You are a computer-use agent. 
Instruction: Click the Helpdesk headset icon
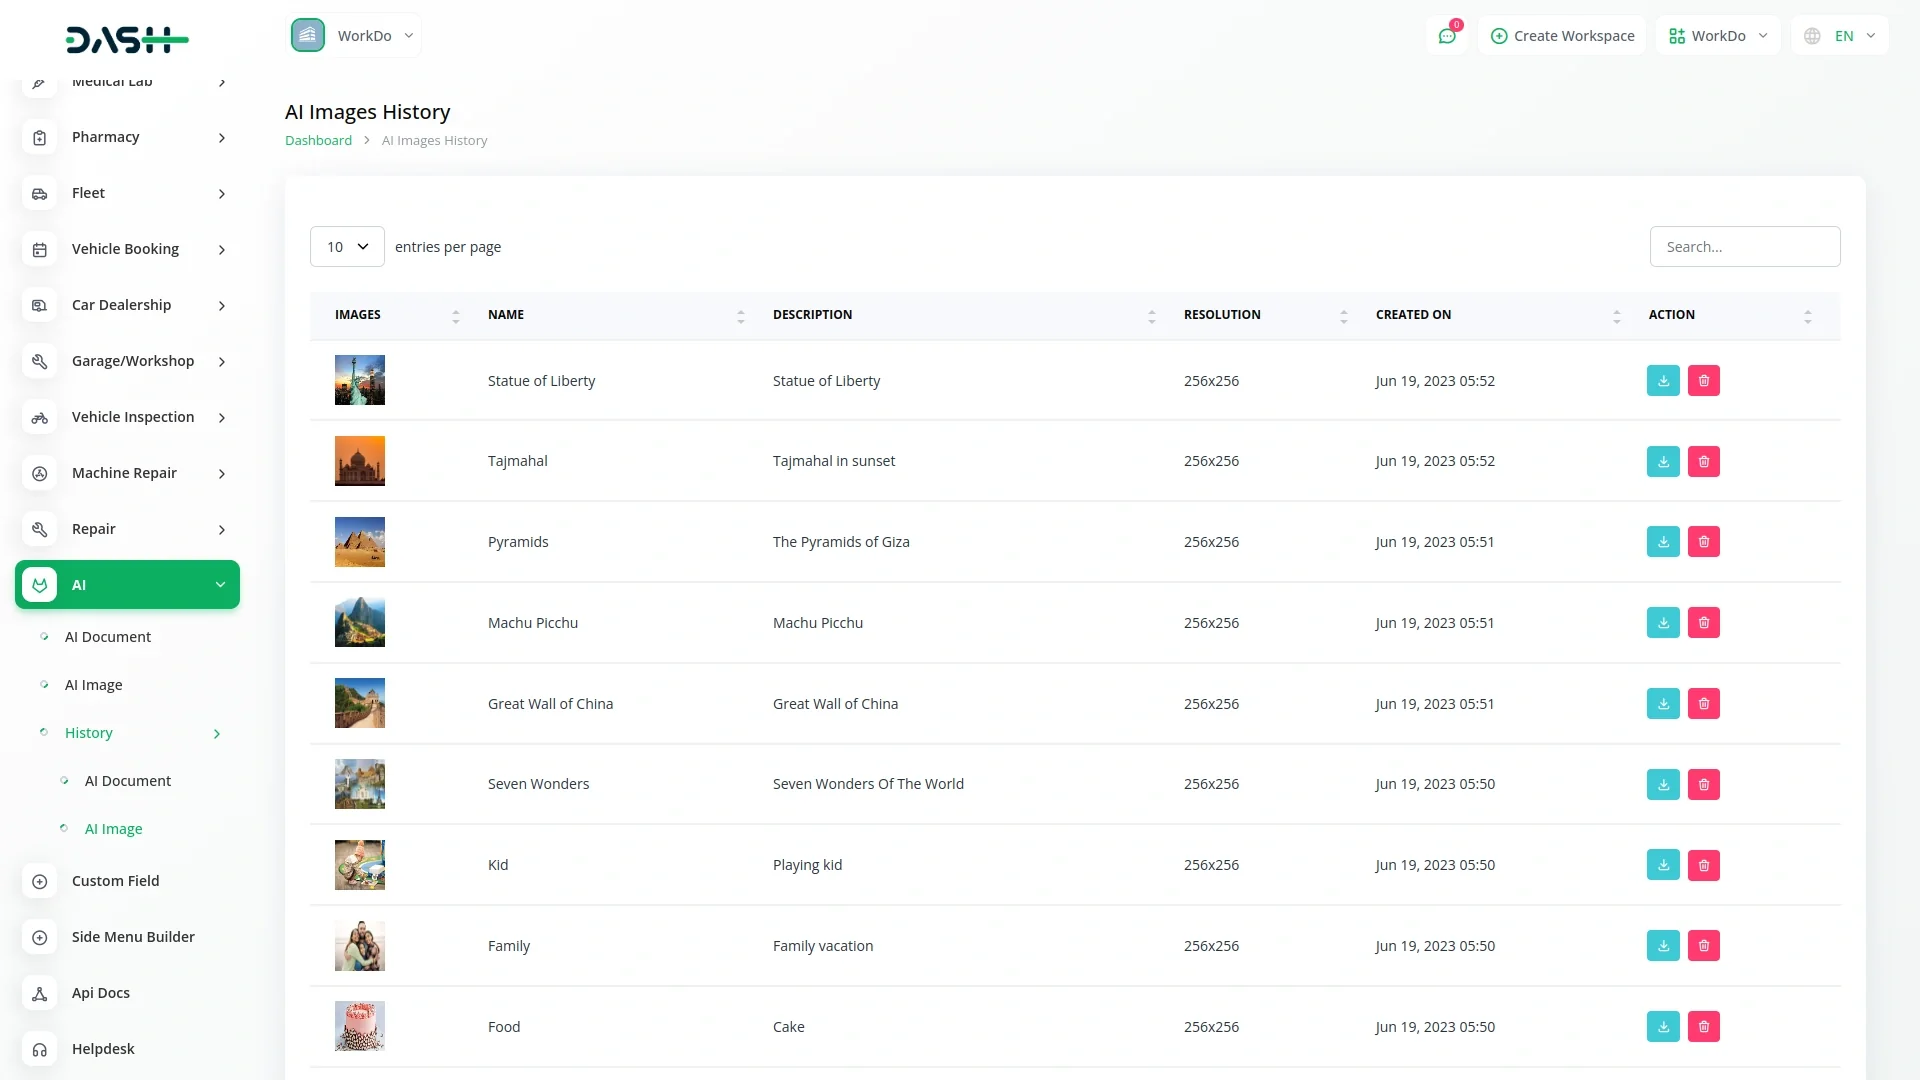(x=40, y=1049)
